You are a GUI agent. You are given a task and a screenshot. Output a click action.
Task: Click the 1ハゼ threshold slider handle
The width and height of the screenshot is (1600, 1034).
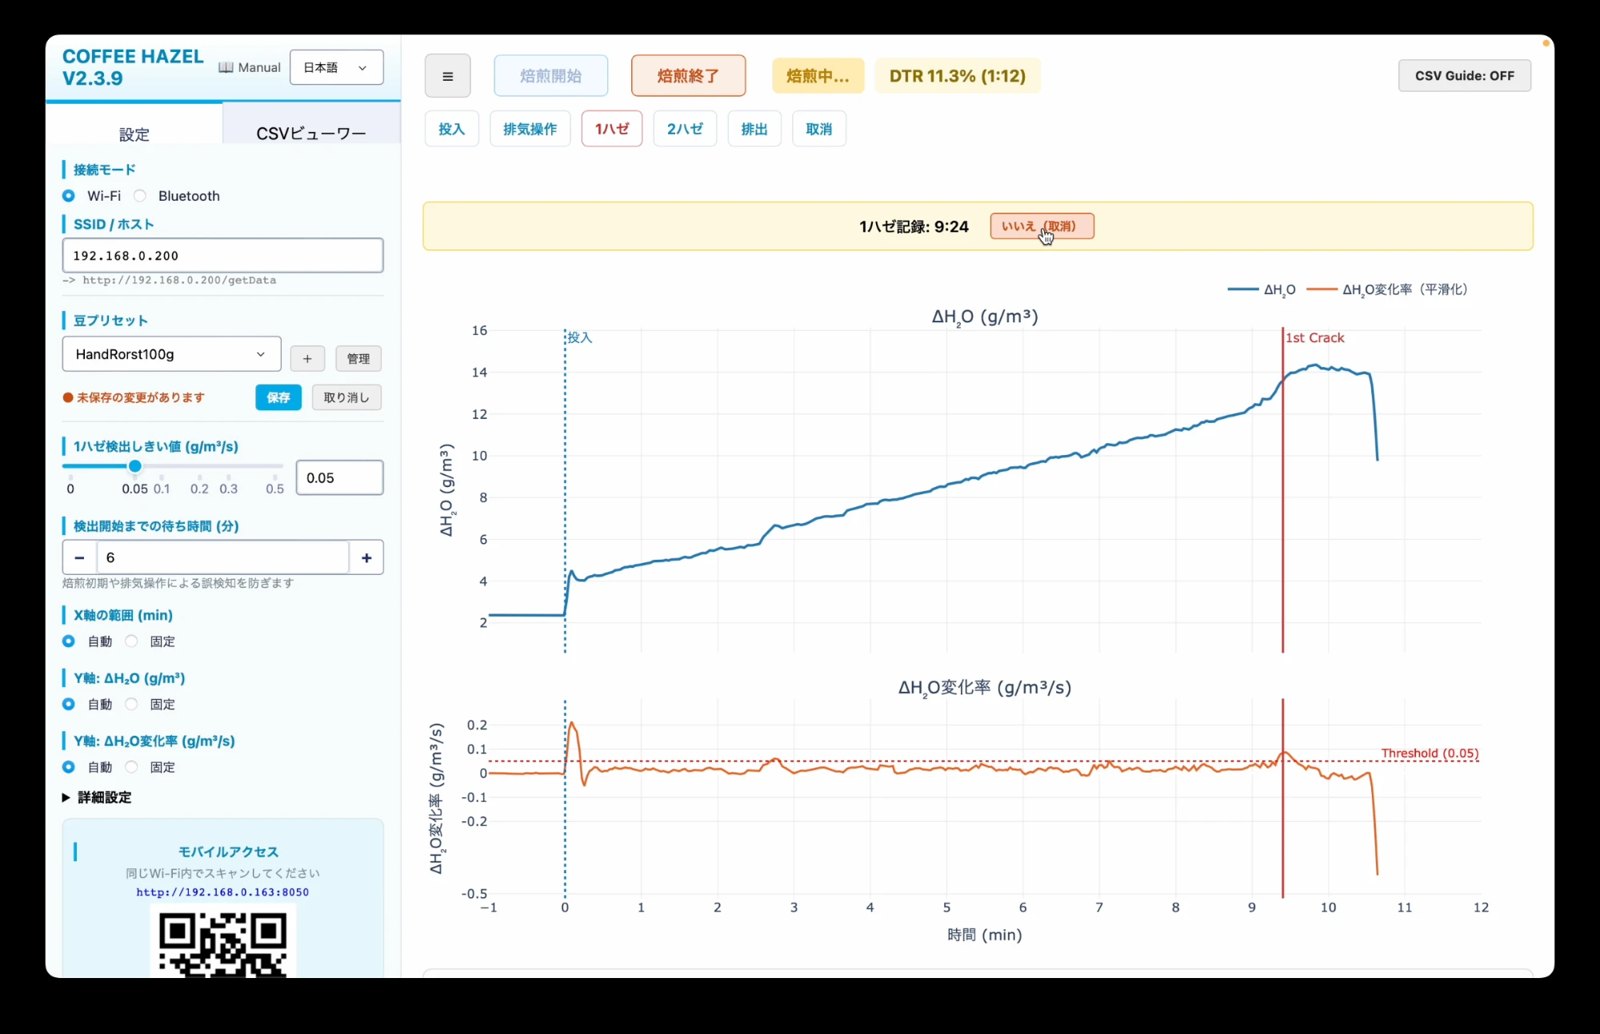pyautogui.click(x=135, y=466)
